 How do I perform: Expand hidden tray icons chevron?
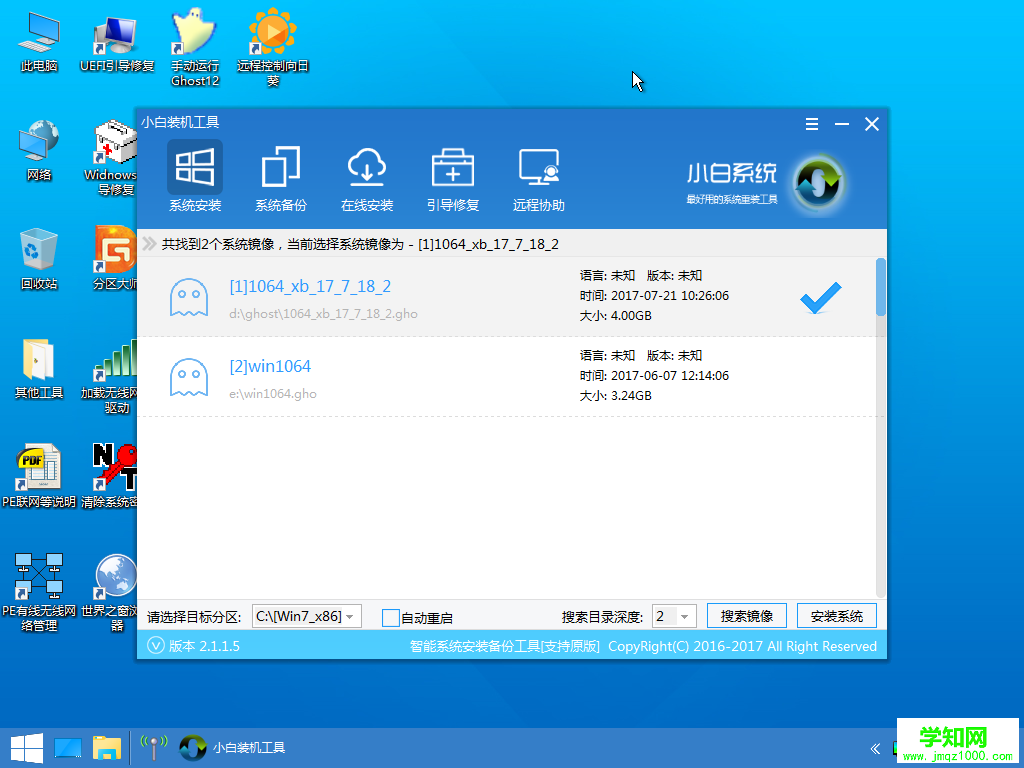coord(875,748)
